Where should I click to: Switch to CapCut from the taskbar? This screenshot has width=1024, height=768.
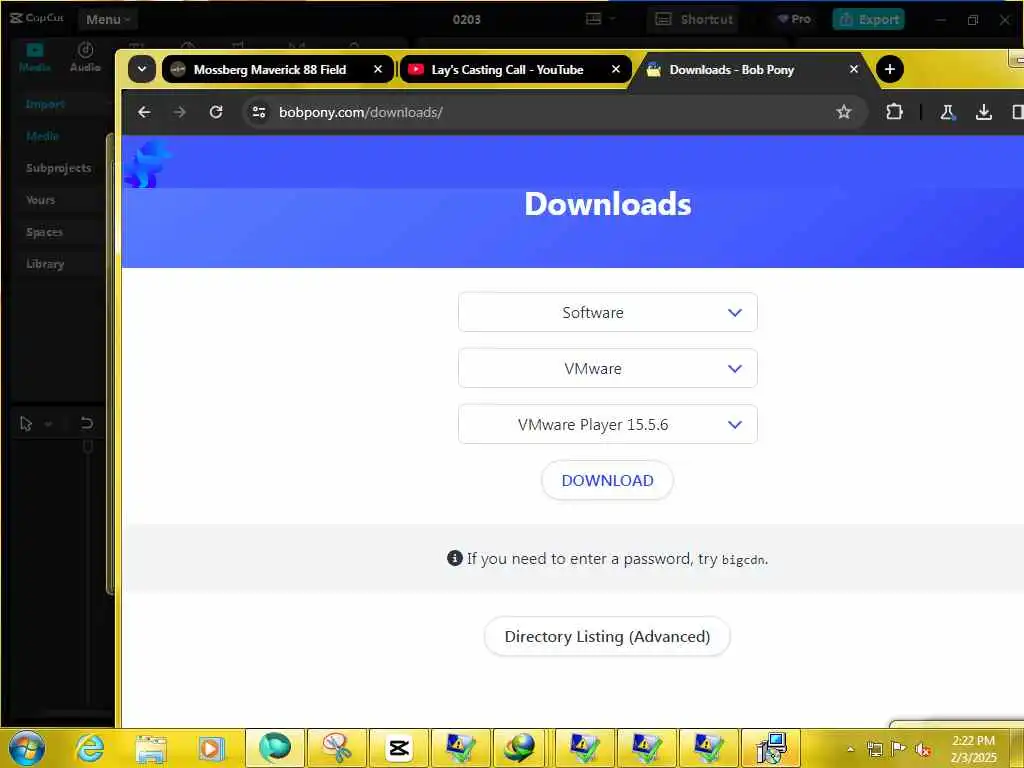click(398, 748)
